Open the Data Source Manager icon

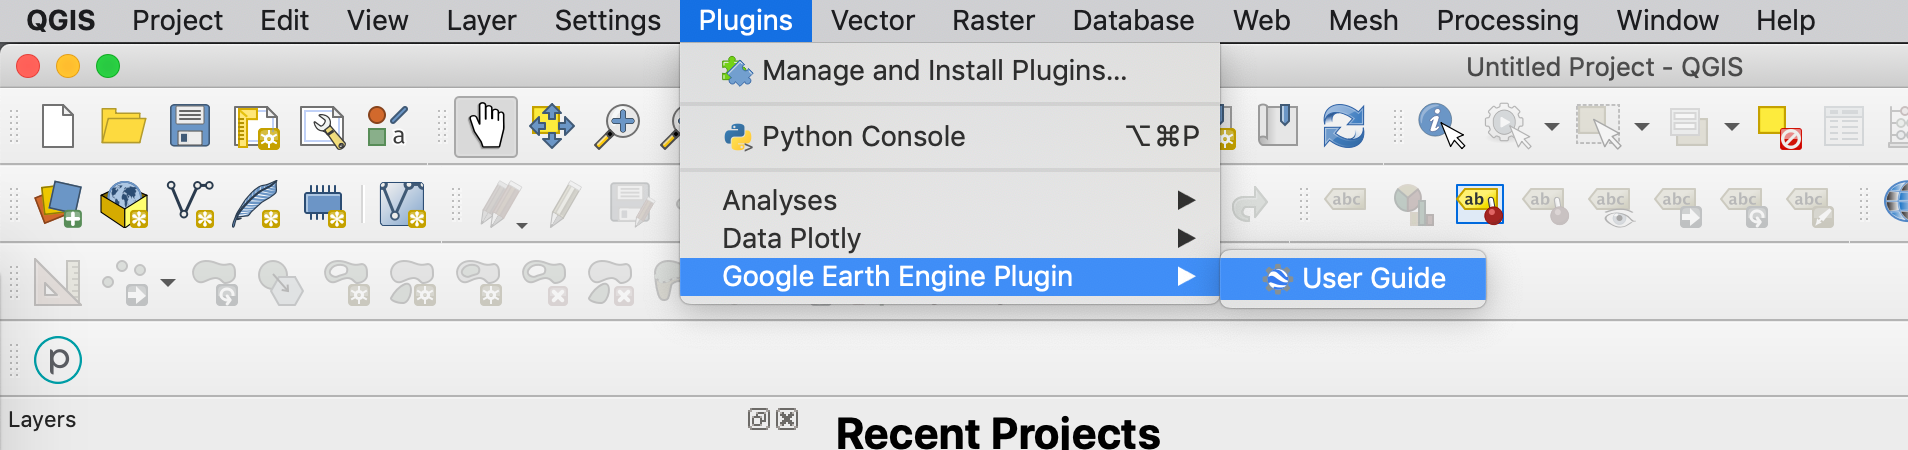click(x=59, y=204)
